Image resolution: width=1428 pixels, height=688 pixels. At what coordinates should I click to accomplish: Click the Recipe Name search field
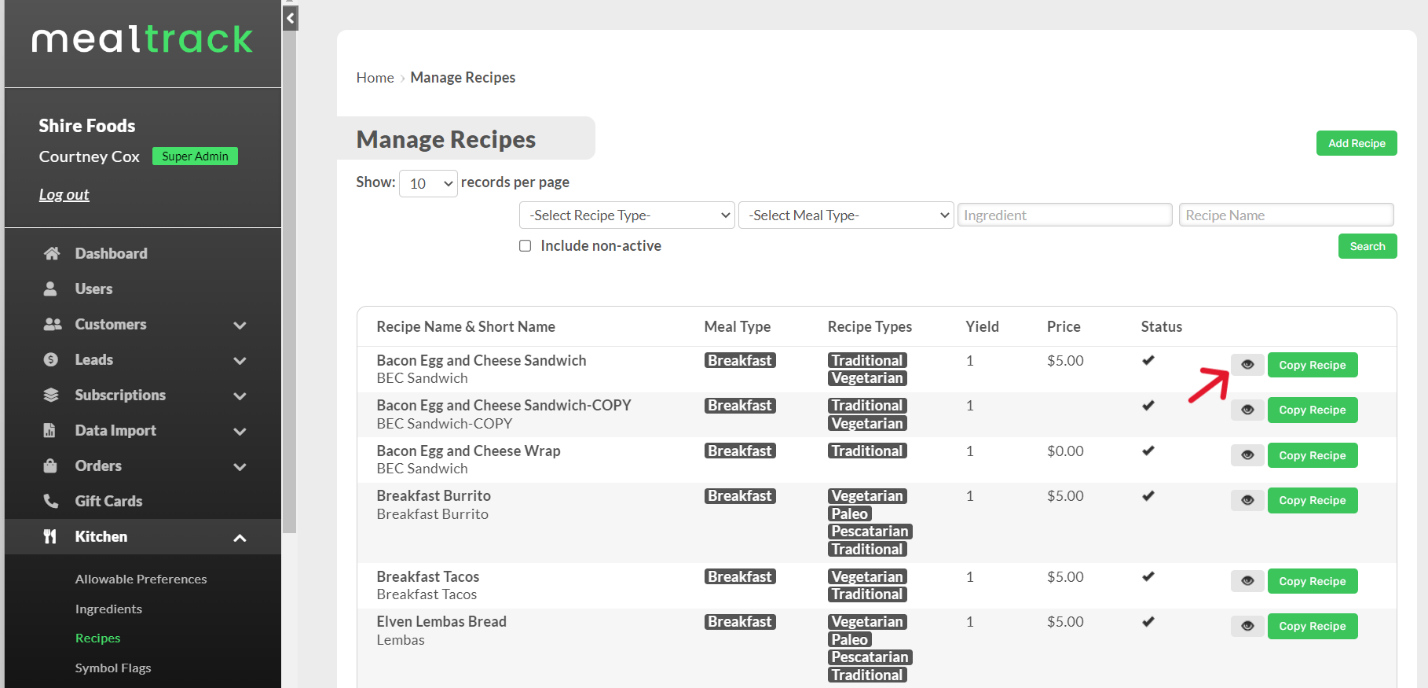tap(1286, 215)
